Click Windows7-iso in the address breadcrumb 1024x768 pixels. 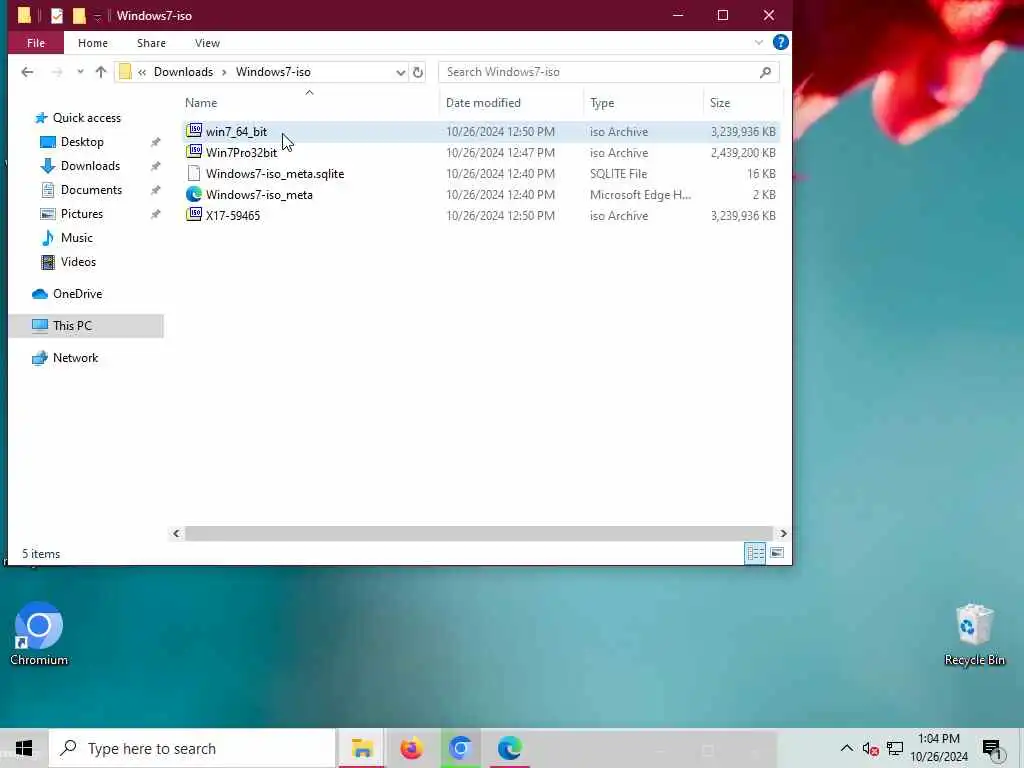(x=273, y=72)
